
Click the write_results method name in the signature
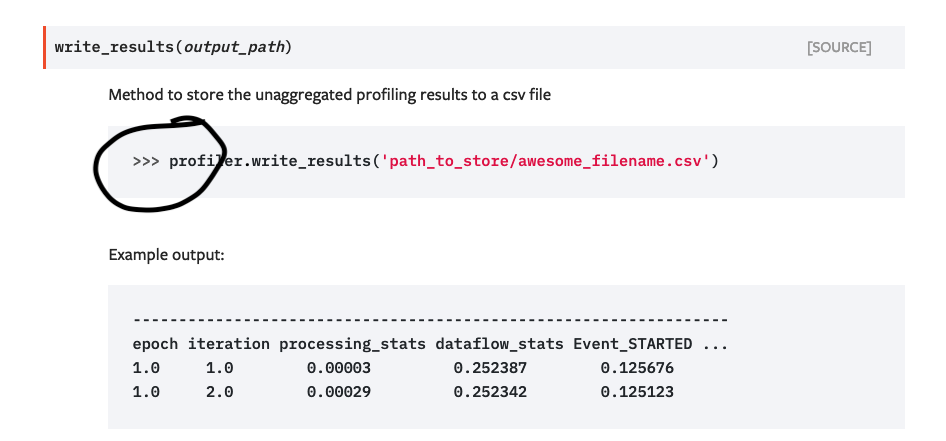(115, 47)
